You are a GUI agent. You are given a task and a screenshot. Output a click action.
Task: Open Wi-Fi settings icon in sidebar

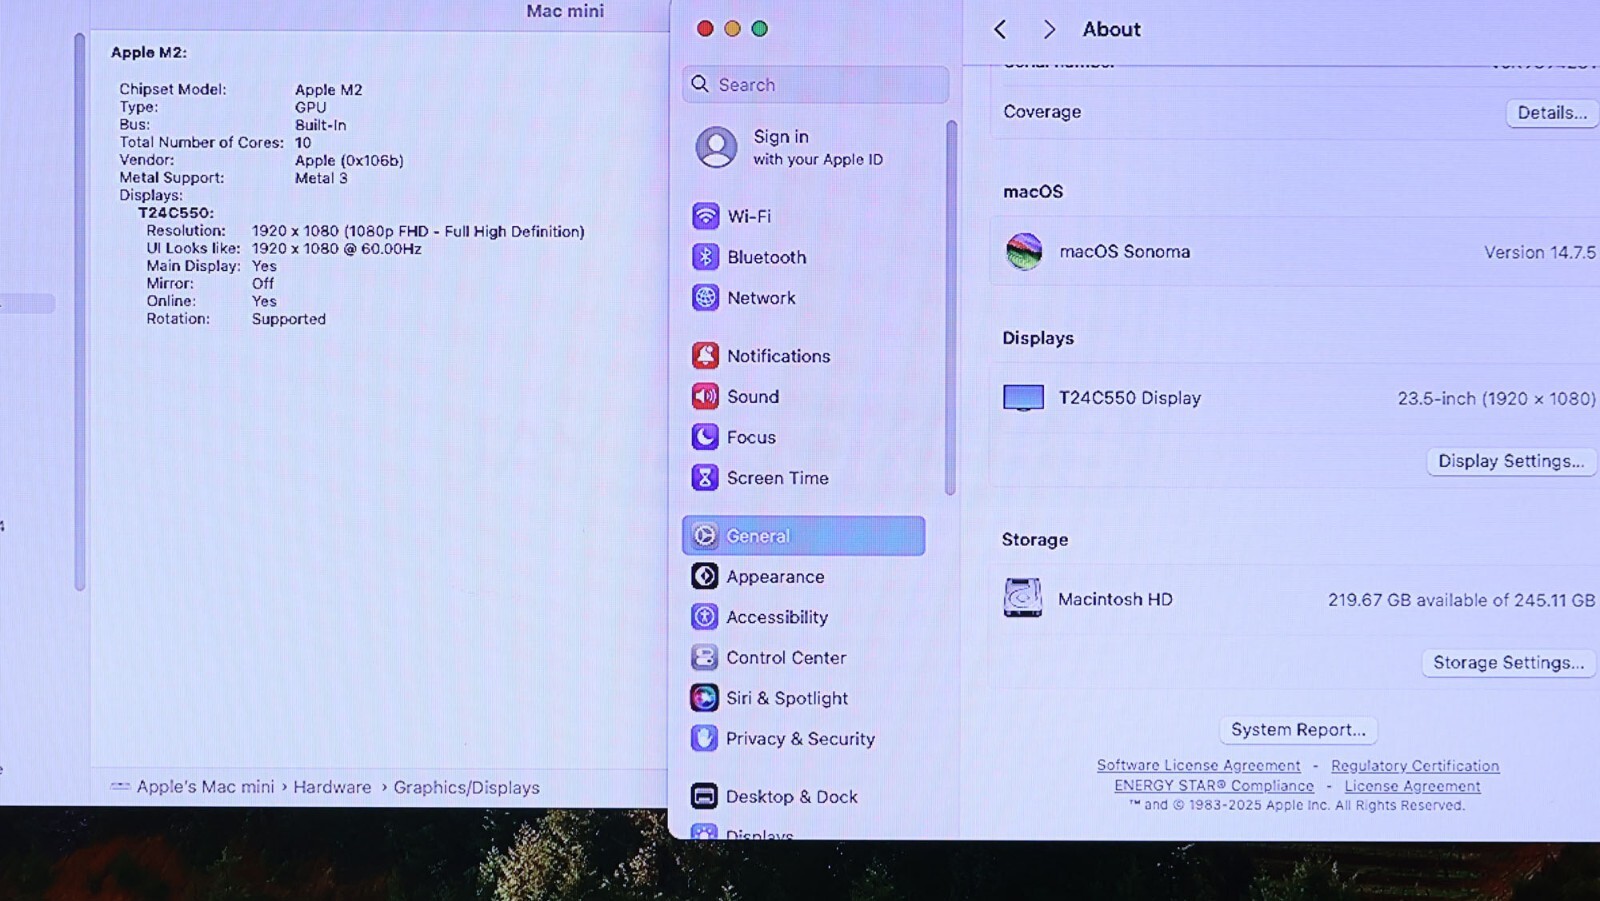[705, 216]
